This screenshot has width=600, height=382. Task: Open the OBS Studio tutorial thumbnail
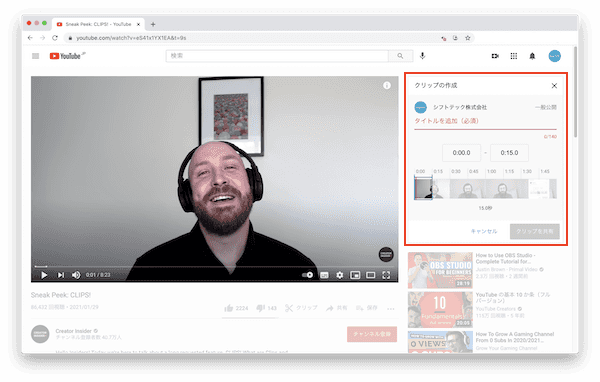[440, 270]
